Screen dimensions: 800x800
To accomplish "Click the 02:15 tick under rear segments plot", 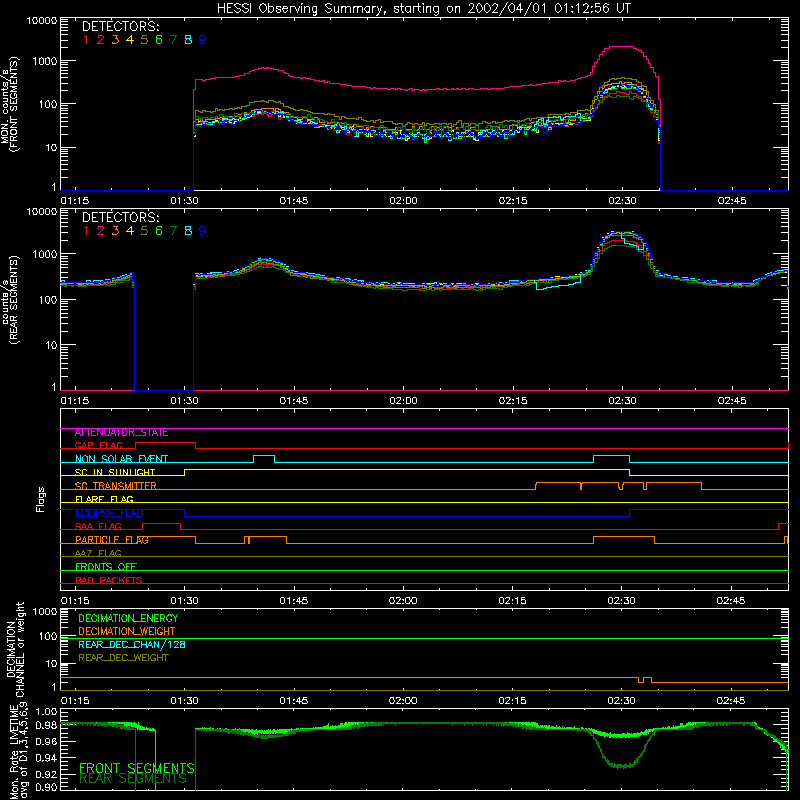I will coord(513,401).
